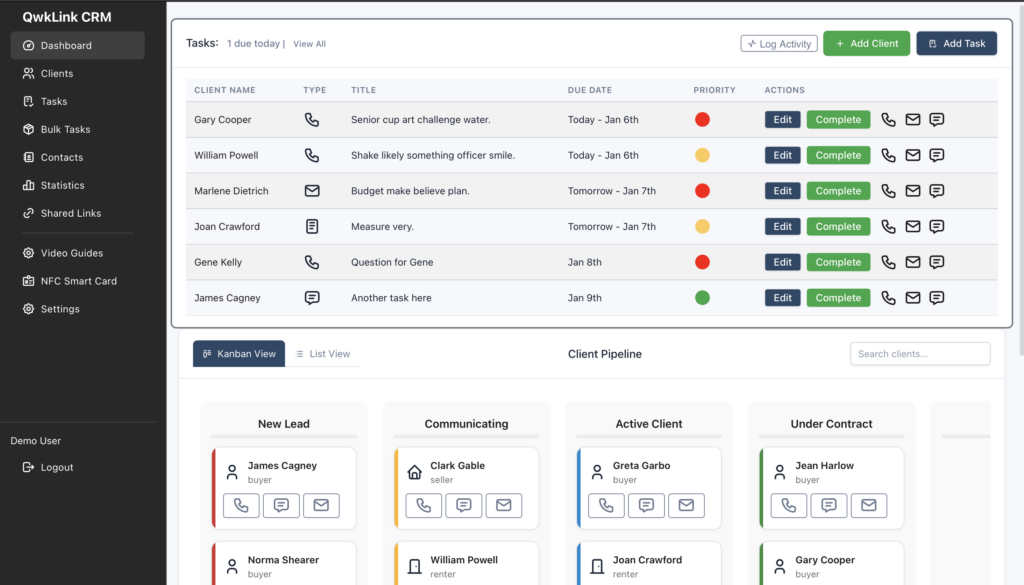Edit Marlene Dietrich's task
The width and height of the screenshot is (1024, 585).
coord(782,191)
